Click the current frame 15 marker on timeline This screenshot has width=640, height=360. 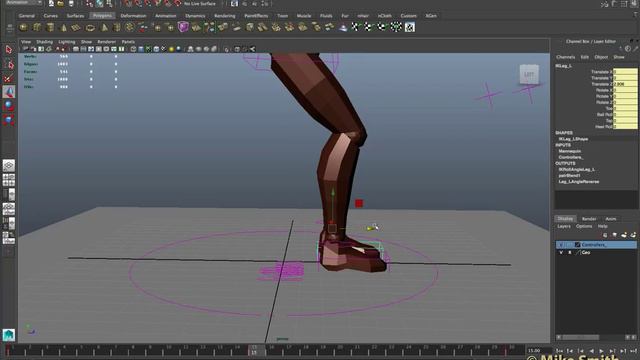[x=253, y=350]
